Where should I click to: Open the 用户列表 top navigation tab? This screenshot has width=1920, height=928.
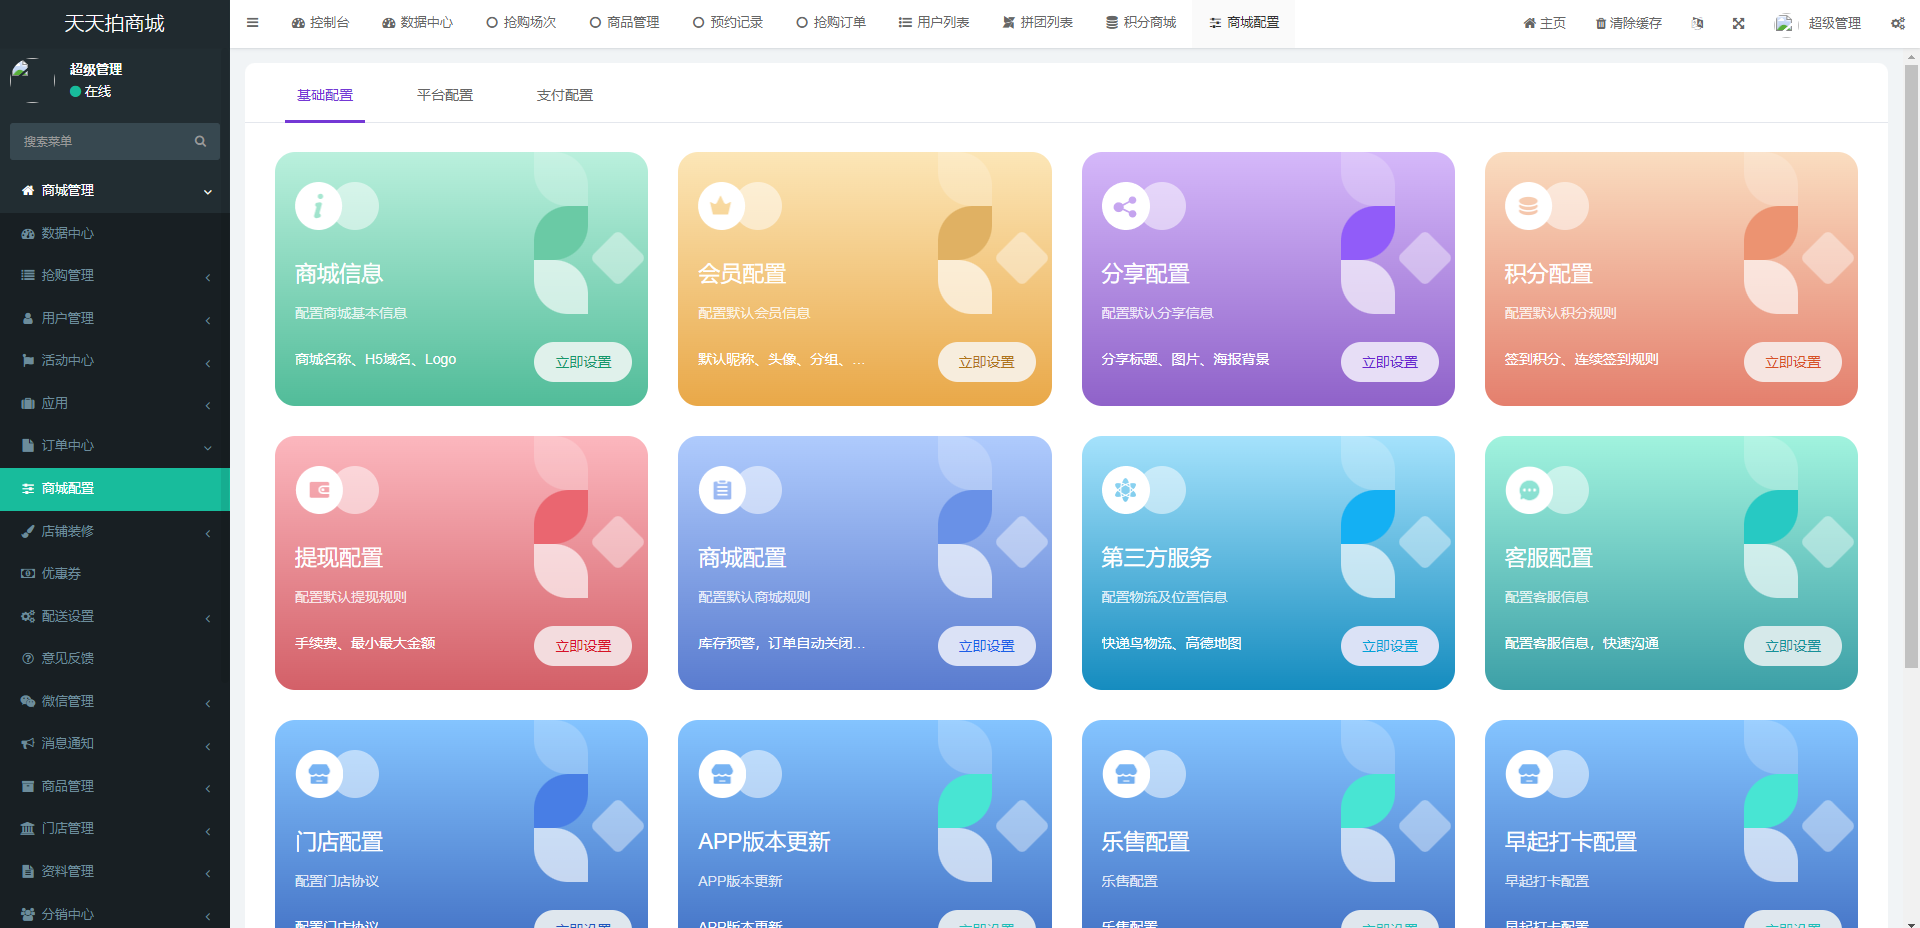[x=934, y=22]
